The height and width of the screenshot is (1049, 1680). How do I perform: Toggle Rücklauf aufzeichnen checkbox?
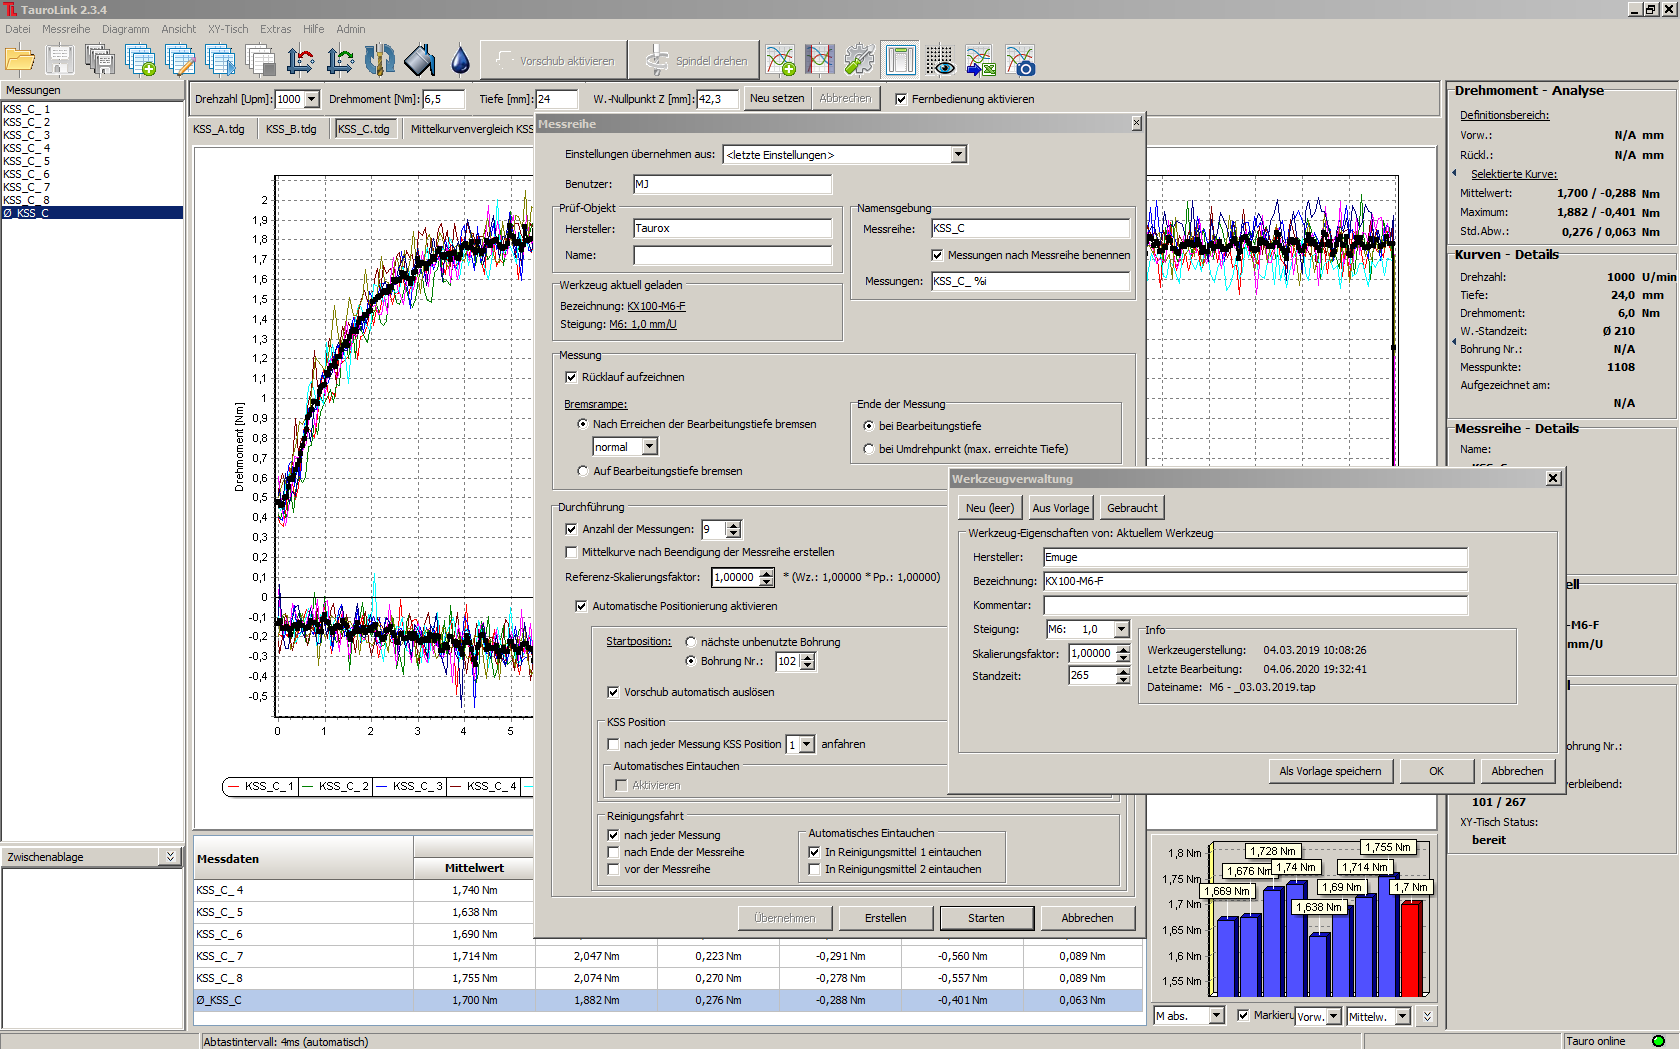(x=571, y=377)
